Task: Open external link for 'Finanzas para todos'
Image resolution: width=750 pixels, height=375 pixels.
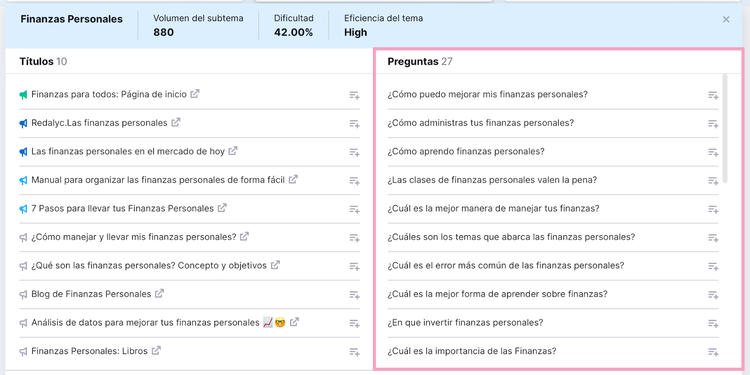Action: click(195, 94)
